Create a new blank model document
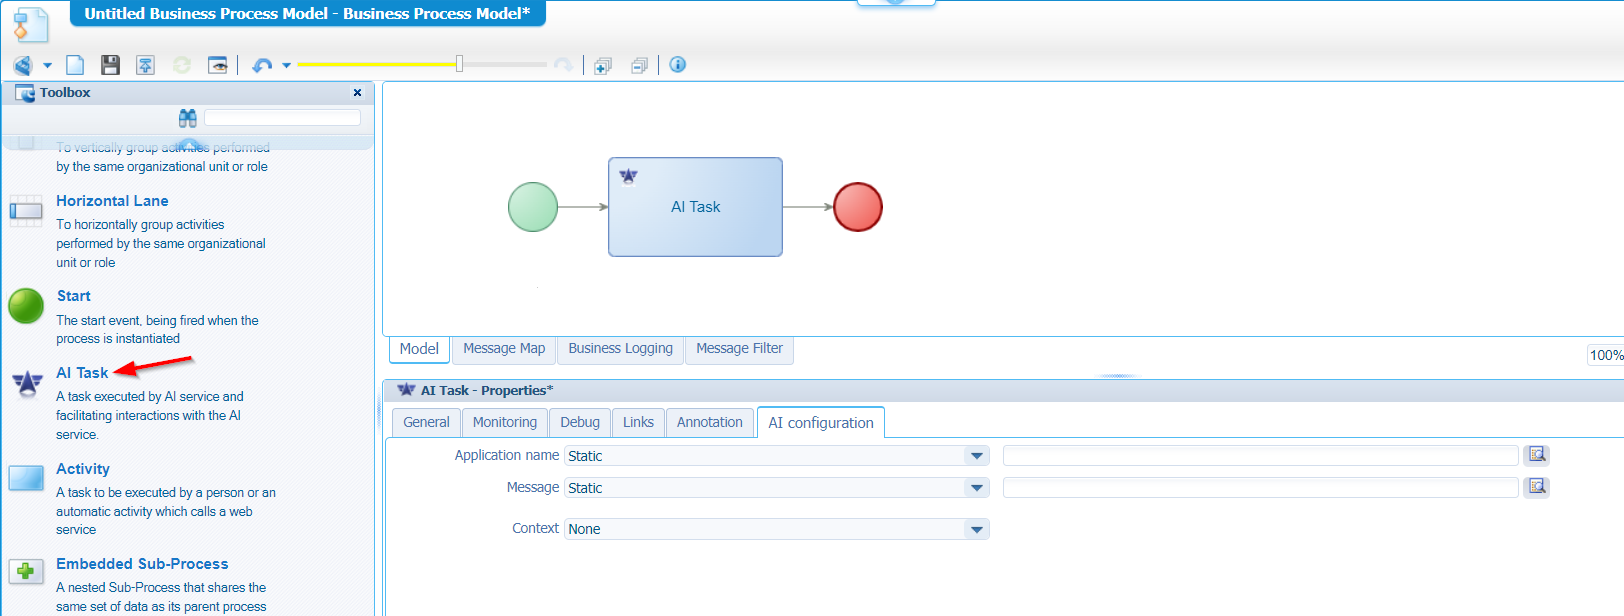The height and width of the screenshot is (616, 1624). [75, 65]
